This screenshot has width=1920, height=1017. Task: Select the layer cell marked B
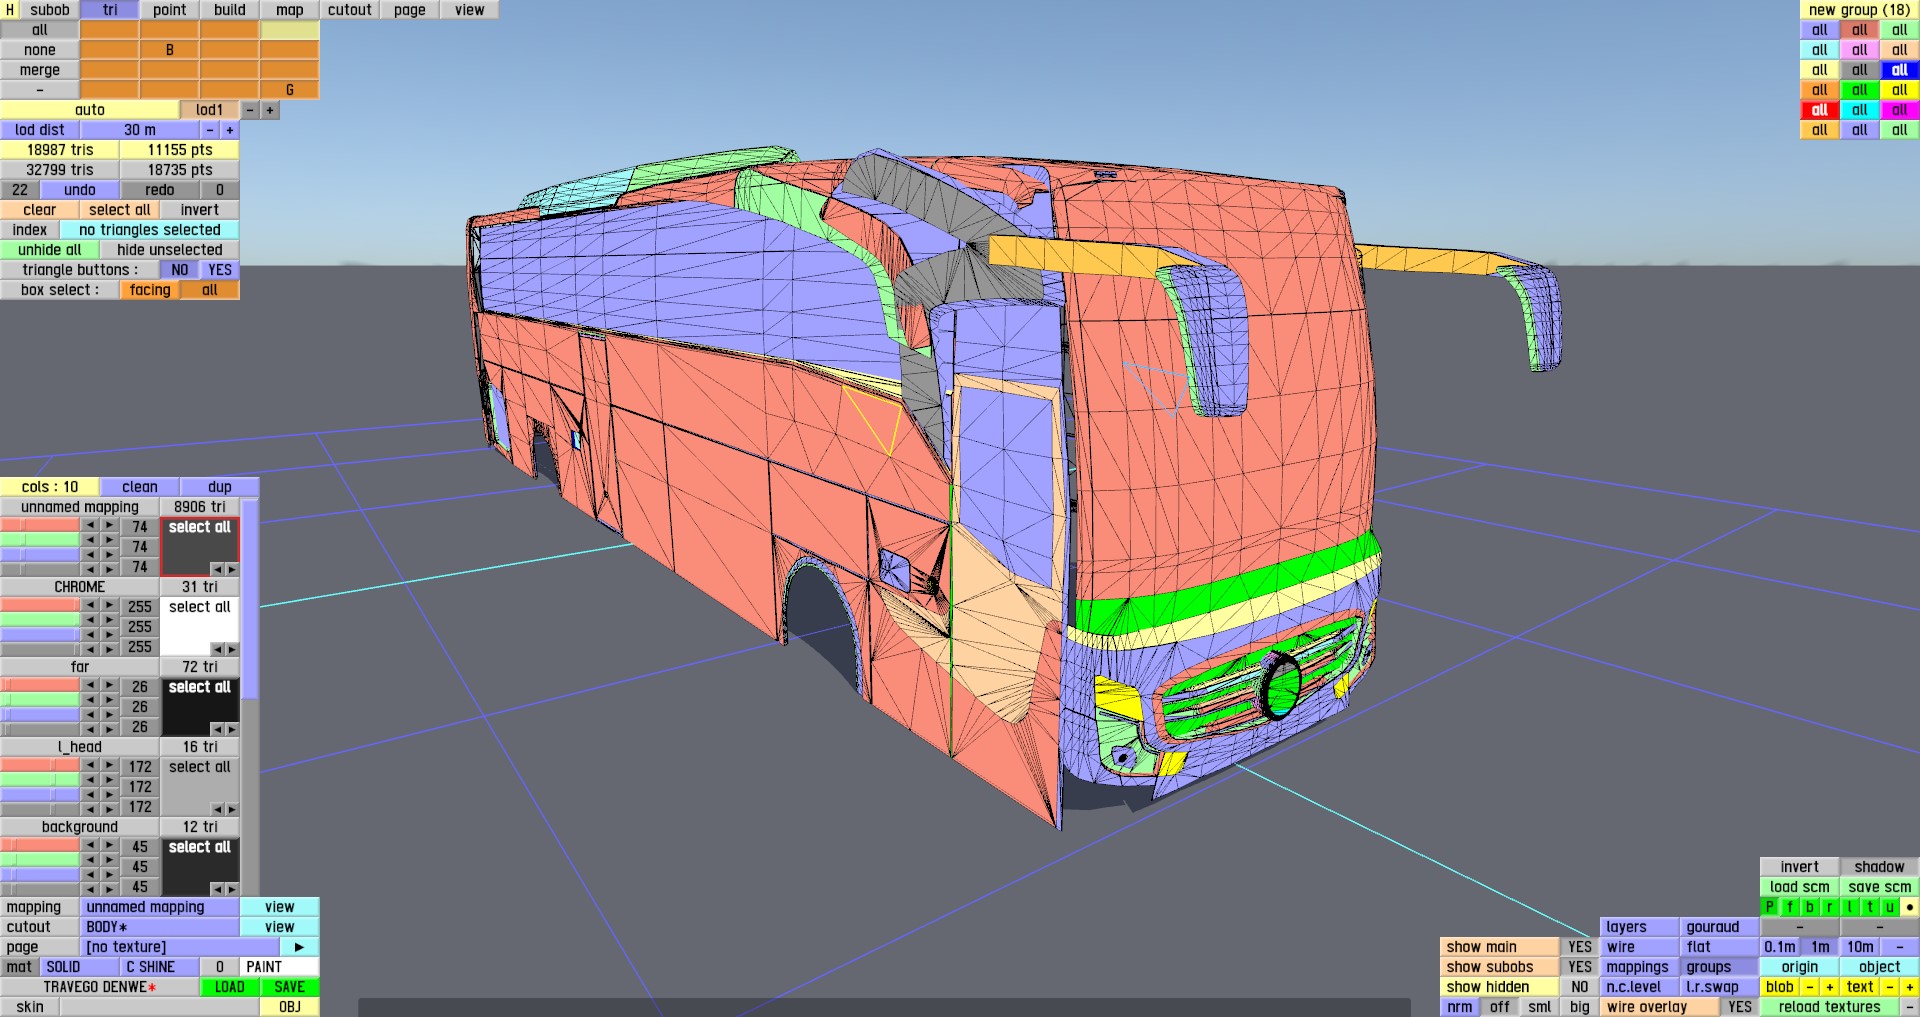(x=170, y=50)
